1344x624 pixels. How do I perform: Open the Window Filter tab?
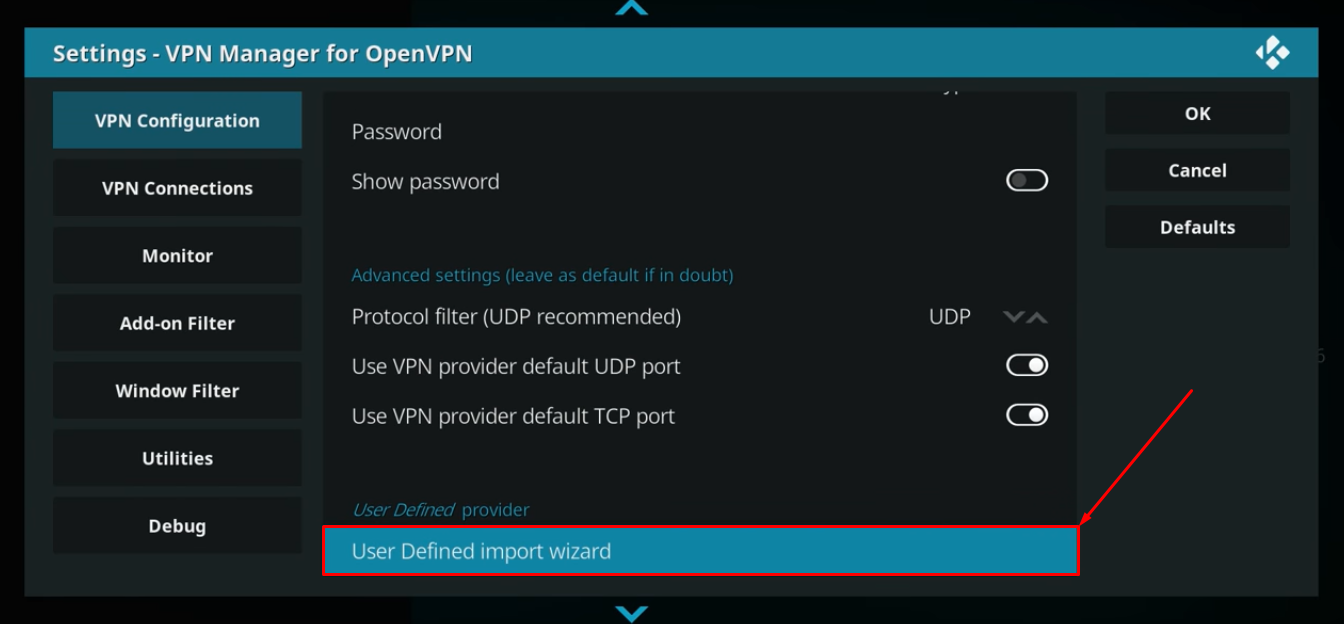pos(177,391)
